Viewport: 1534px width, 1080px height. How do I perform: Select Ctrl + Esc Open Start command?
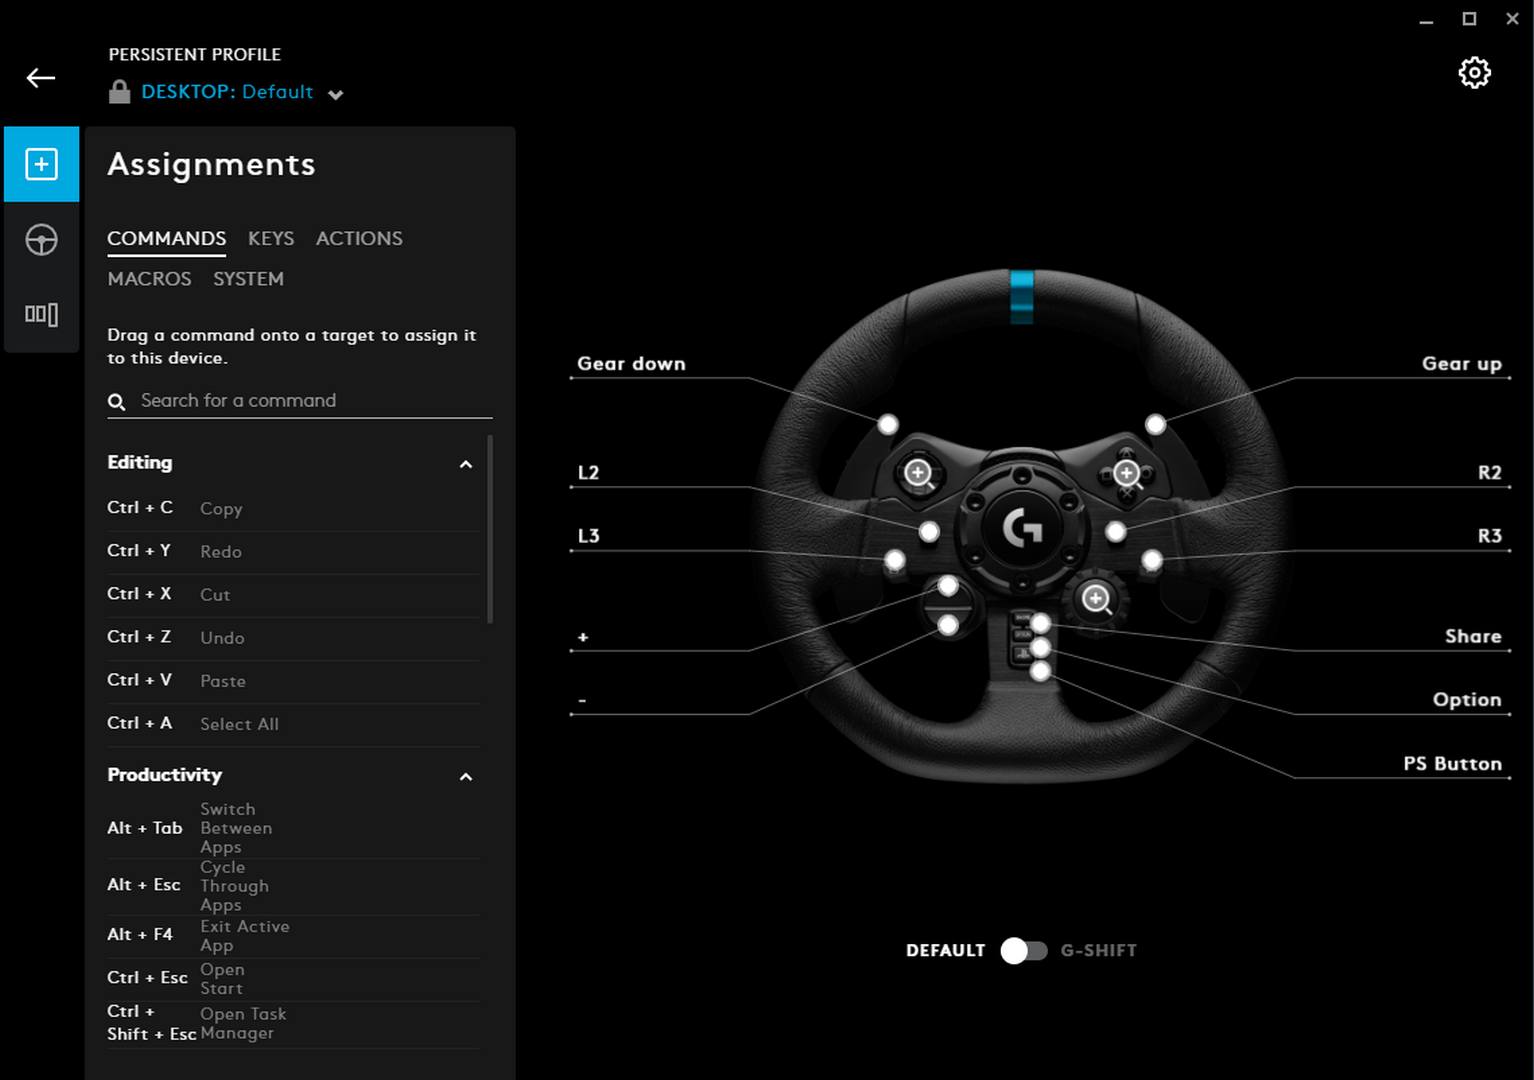tap(293, 979)
